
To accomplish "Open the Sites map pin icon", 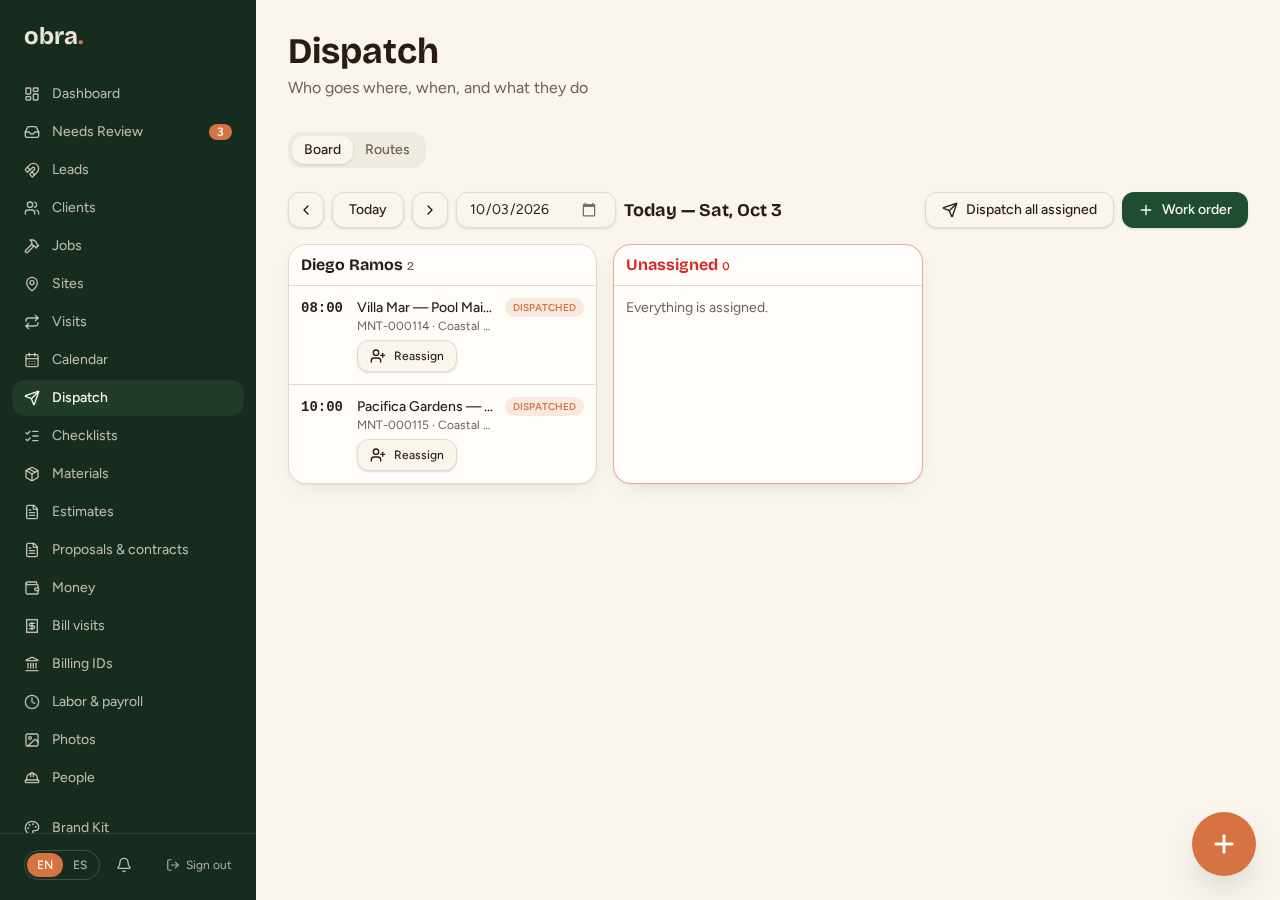I will coord(32,284).
